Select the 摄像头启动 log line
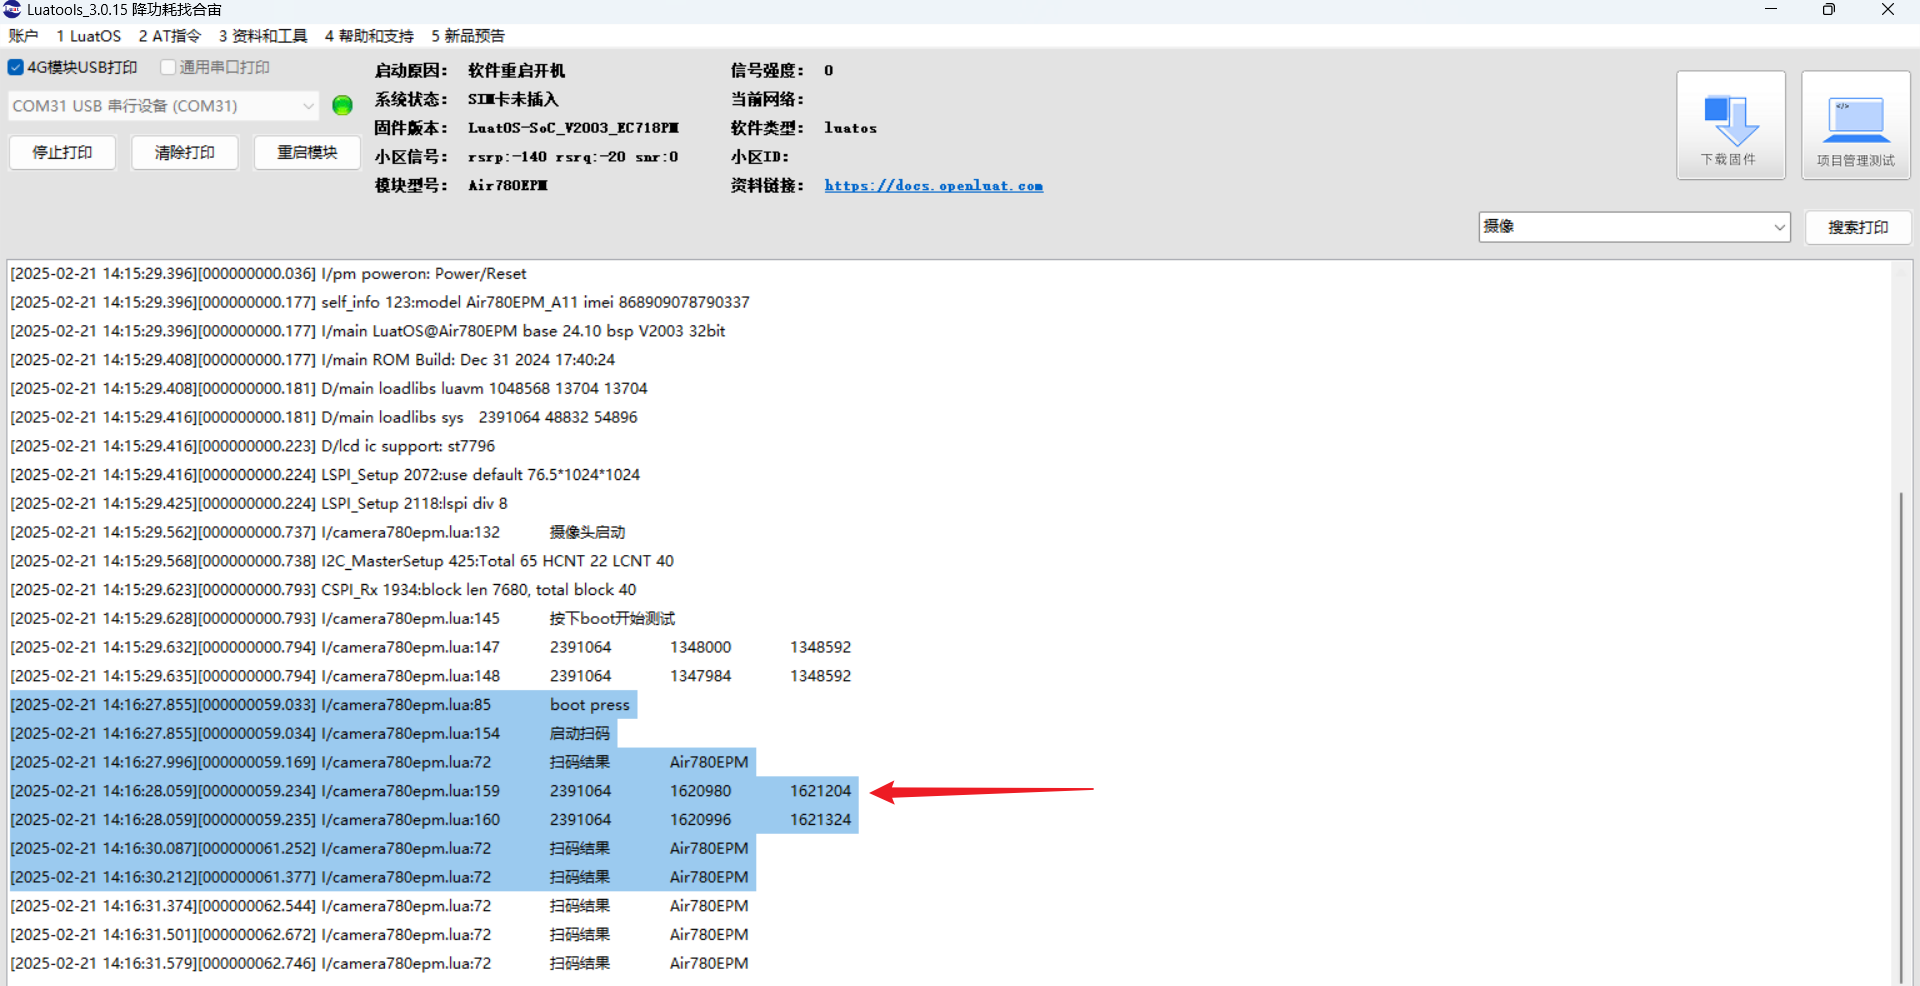1920x986 pixels. 318,532
